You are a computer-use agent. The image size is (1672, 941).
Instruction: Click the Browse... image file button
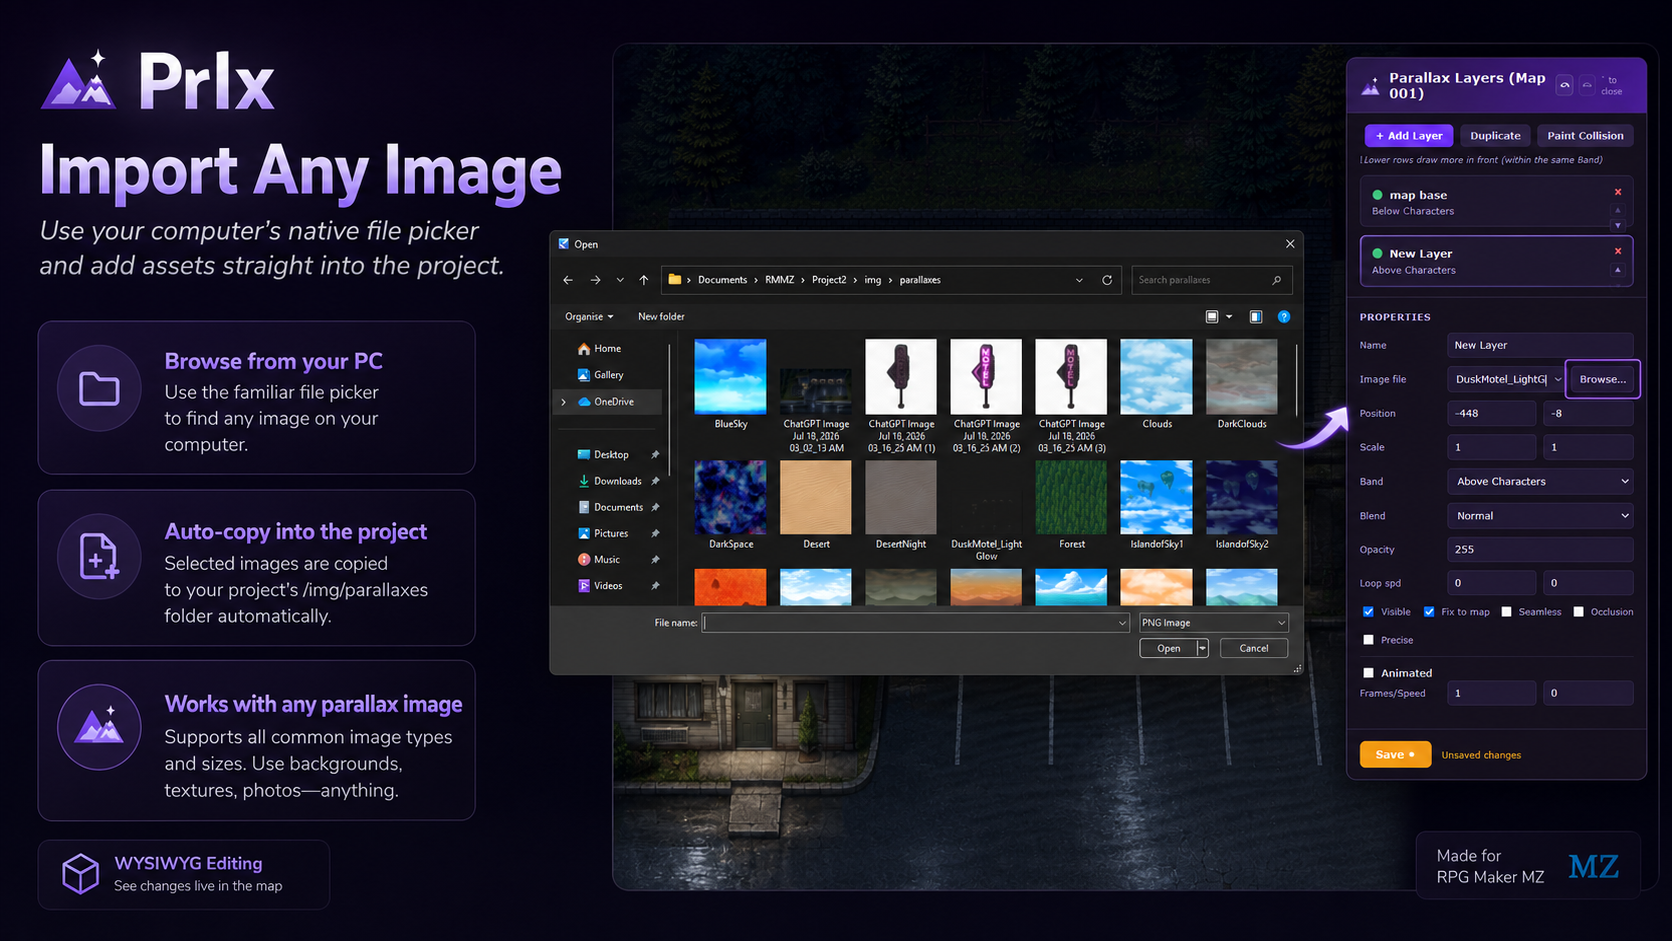(1603, 379)
